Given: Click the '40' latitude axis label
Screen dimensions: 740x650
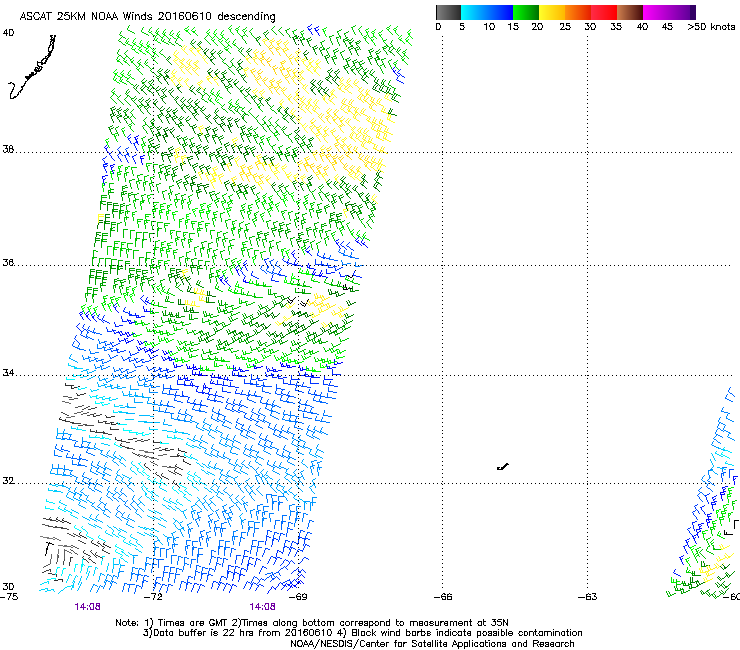Looking at the screenshot, I should [8, 33].
